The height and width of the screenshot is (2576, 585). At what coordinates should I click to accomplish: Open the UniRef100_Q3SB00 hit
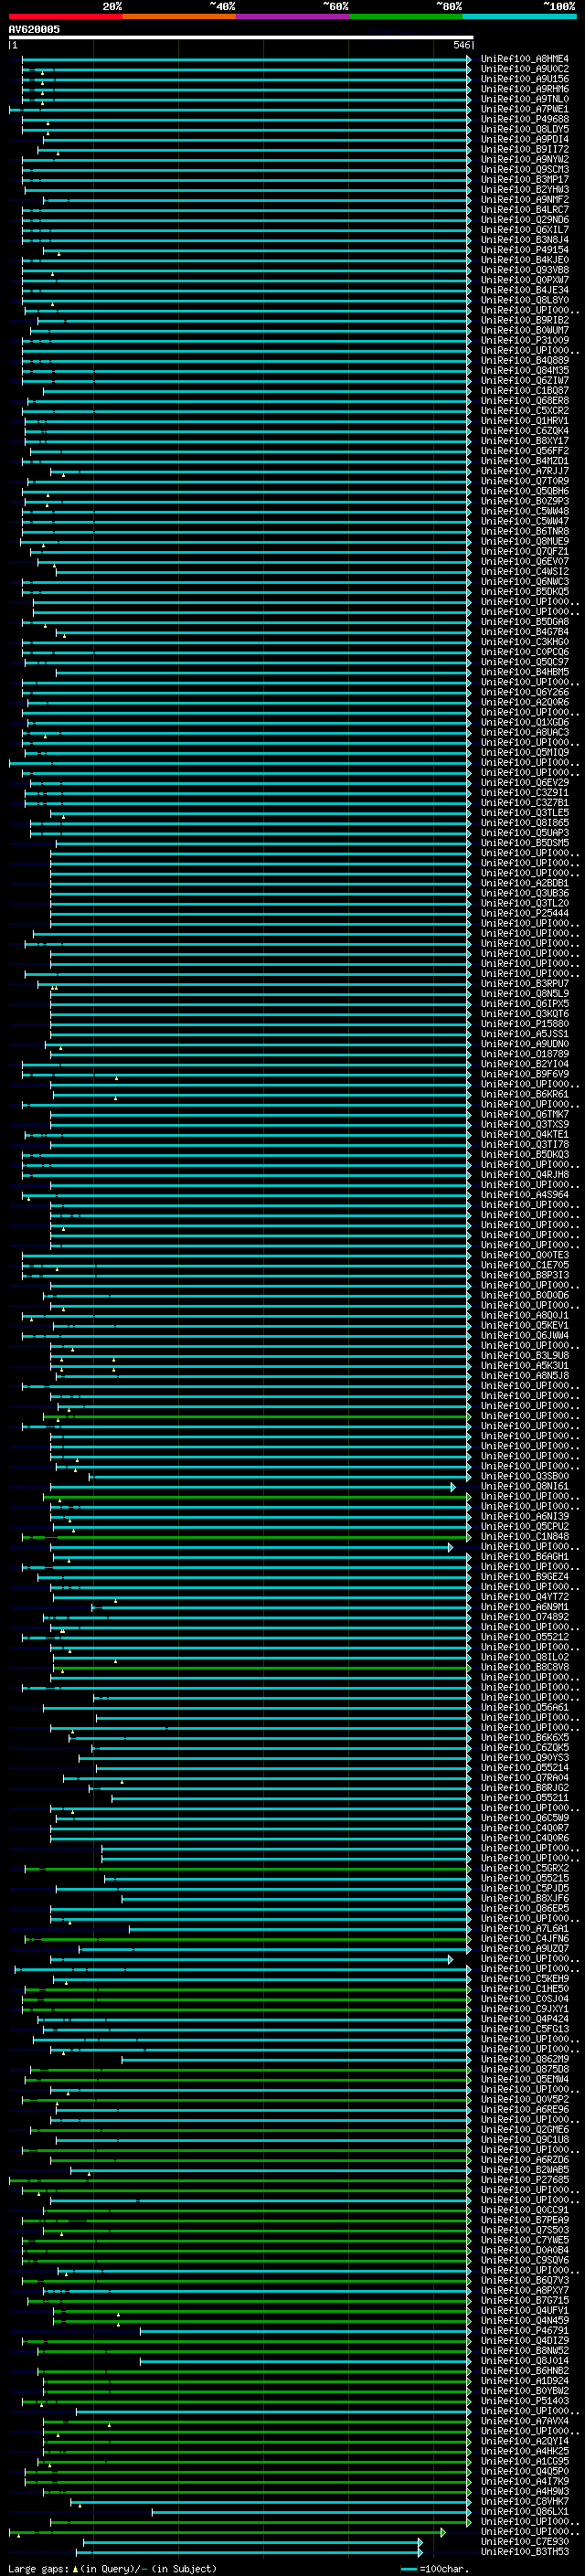click(525, 1476)
